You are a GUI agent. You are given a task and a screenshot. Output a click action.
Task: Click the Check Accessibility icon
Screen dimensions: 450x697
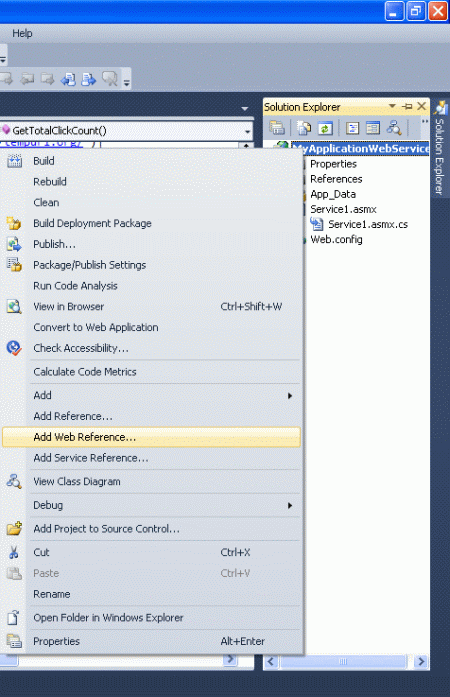14,348
